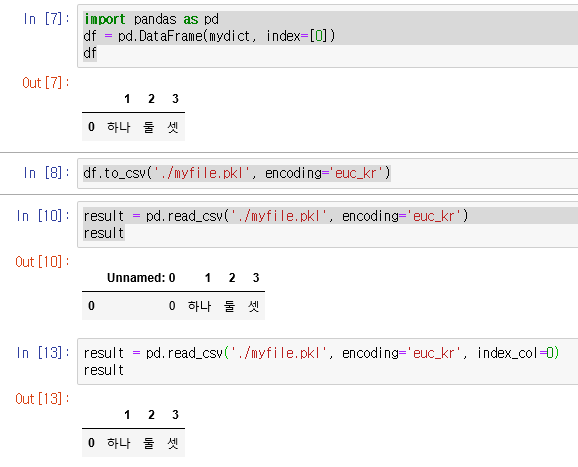Click the 'import pandas as pd' code line
Image resolution: width=578 pixels, height=467 pixels.
tap(152, 19)
